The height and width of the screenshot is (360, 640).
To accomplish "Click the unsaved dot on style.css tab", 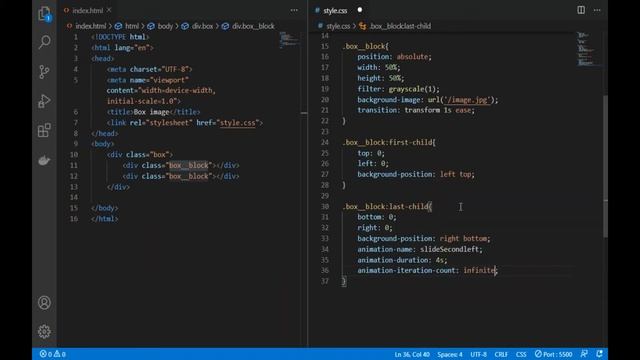I will (360, 10).
